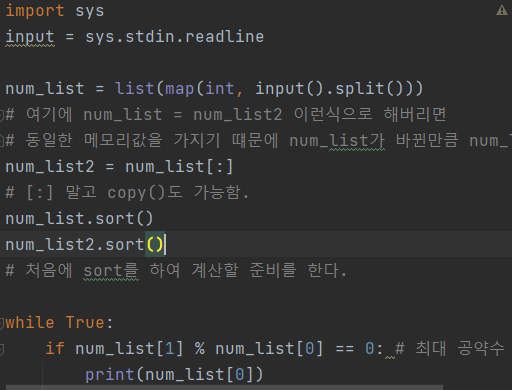
Task: Click 'sys.stdin.readline' expression
Action: [174, 36]
